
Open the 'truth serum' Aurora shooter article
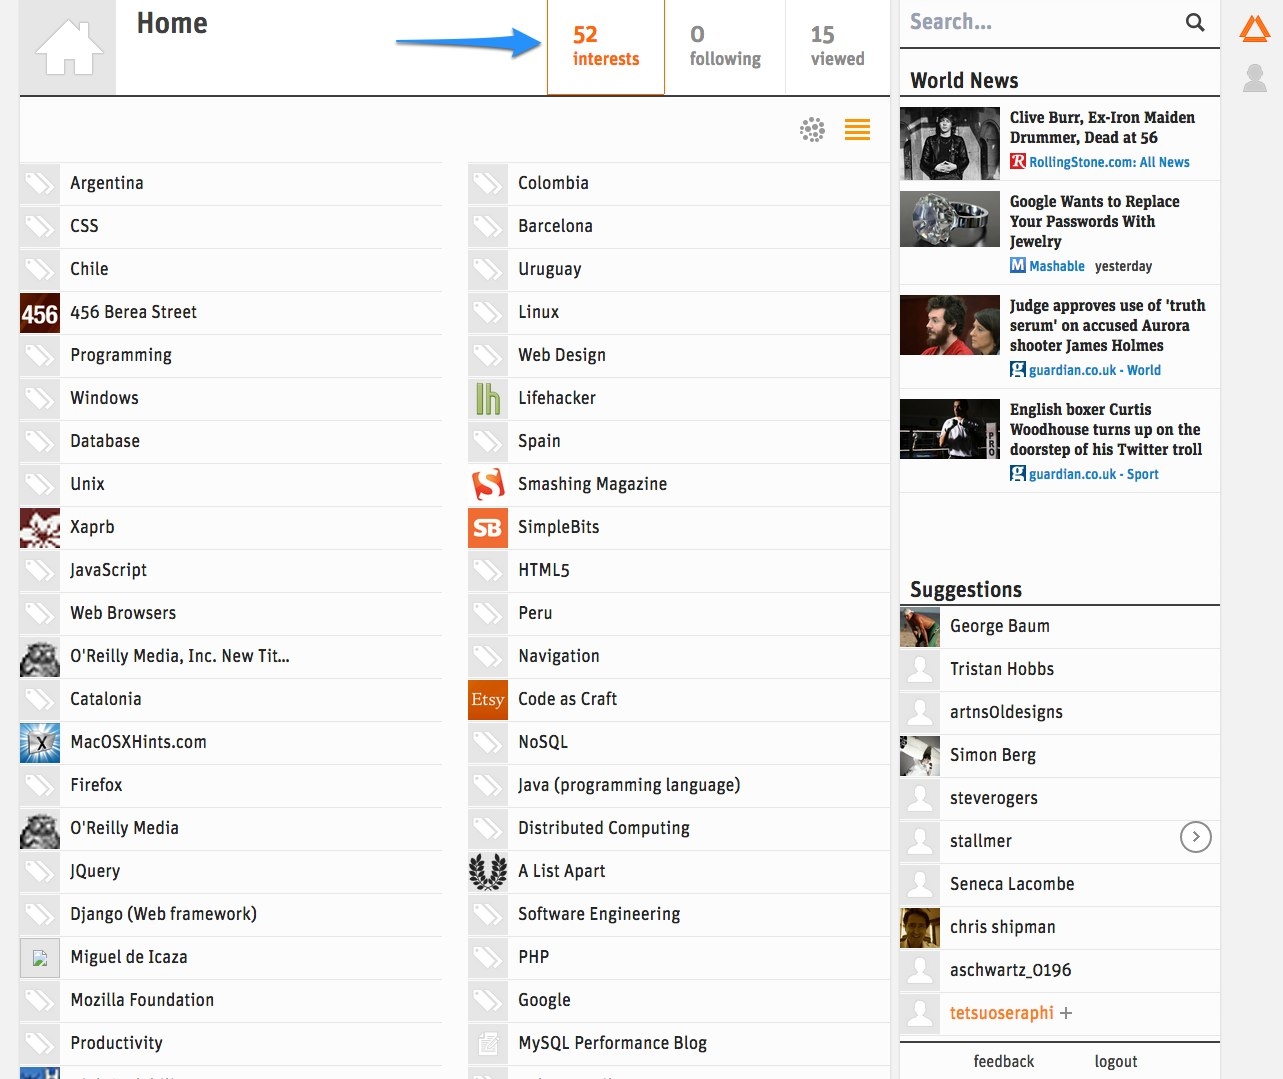pyautogui.click(x=1107, y=325)
